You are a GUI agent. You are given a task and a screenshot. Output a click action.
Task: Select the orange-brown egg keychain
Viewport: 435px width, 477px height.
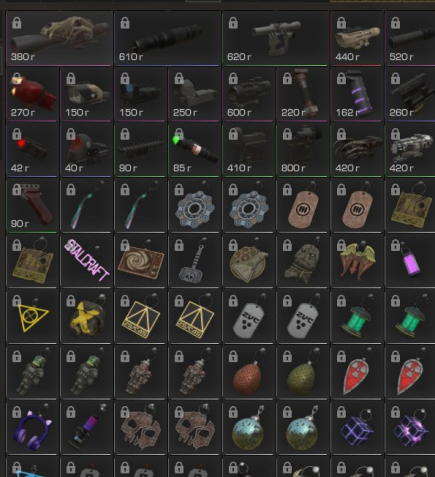coord(249,372)
